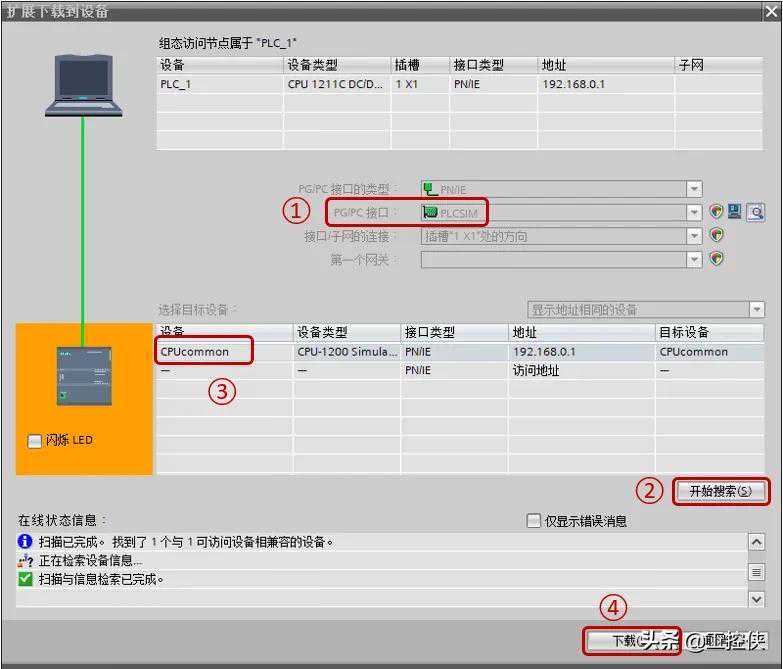Screen dimensions: 783x669
Task: Enable 仅显示错误消息 checkbox
Action: coord(534,521)
